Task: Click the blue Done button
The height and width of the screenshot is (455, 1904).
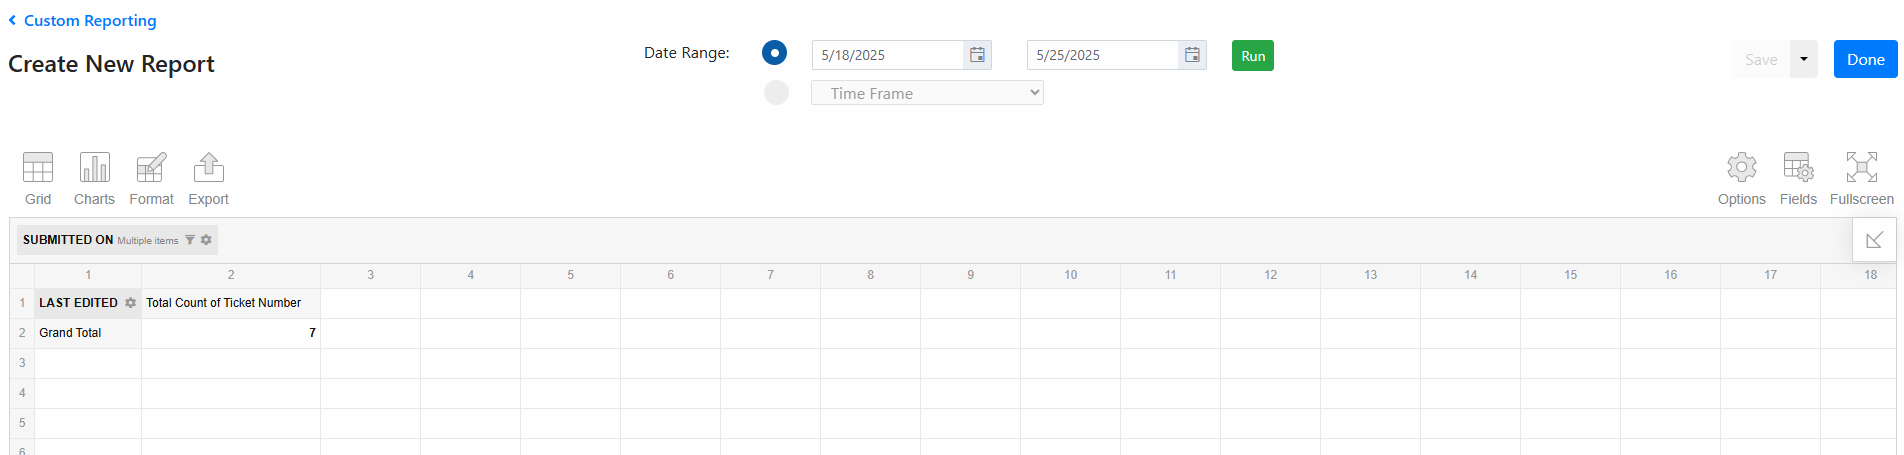Action: pyautogui.click(x=1865, y=60)
